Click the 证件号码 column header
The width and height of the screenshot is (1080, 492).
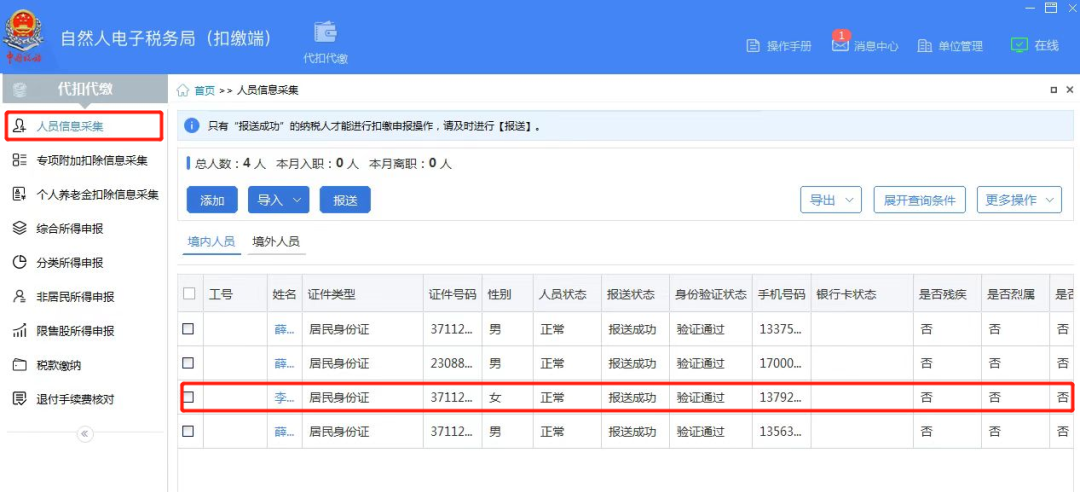[x=452, y=294]
